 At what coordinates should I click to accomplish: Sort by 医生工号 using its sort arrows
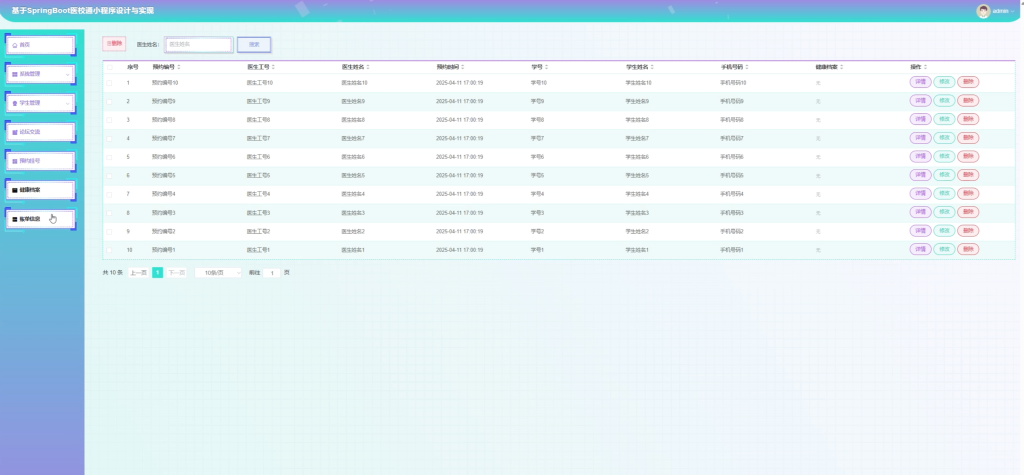pyautogui.click(x=273, y=67)
